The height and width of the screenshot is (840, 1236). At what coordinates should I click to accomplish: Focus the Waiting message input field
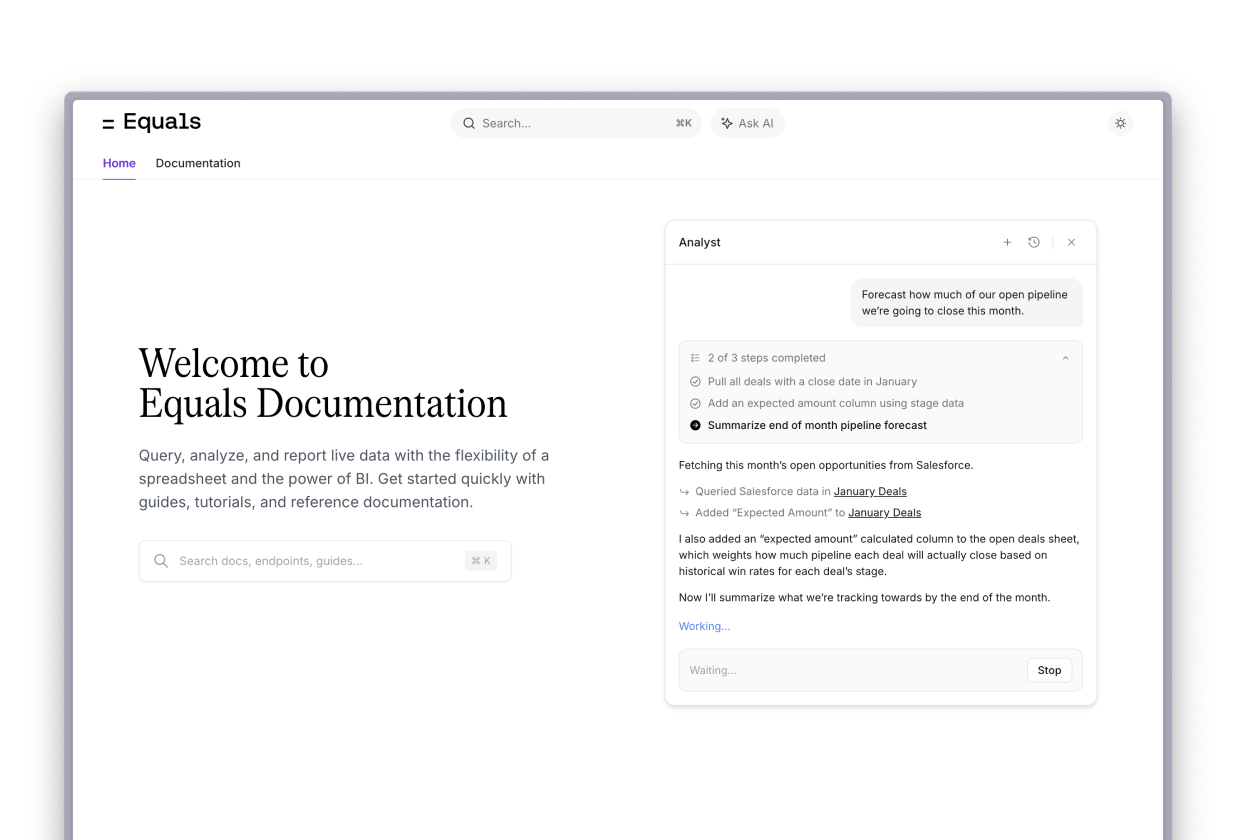(x=850, y=670)
